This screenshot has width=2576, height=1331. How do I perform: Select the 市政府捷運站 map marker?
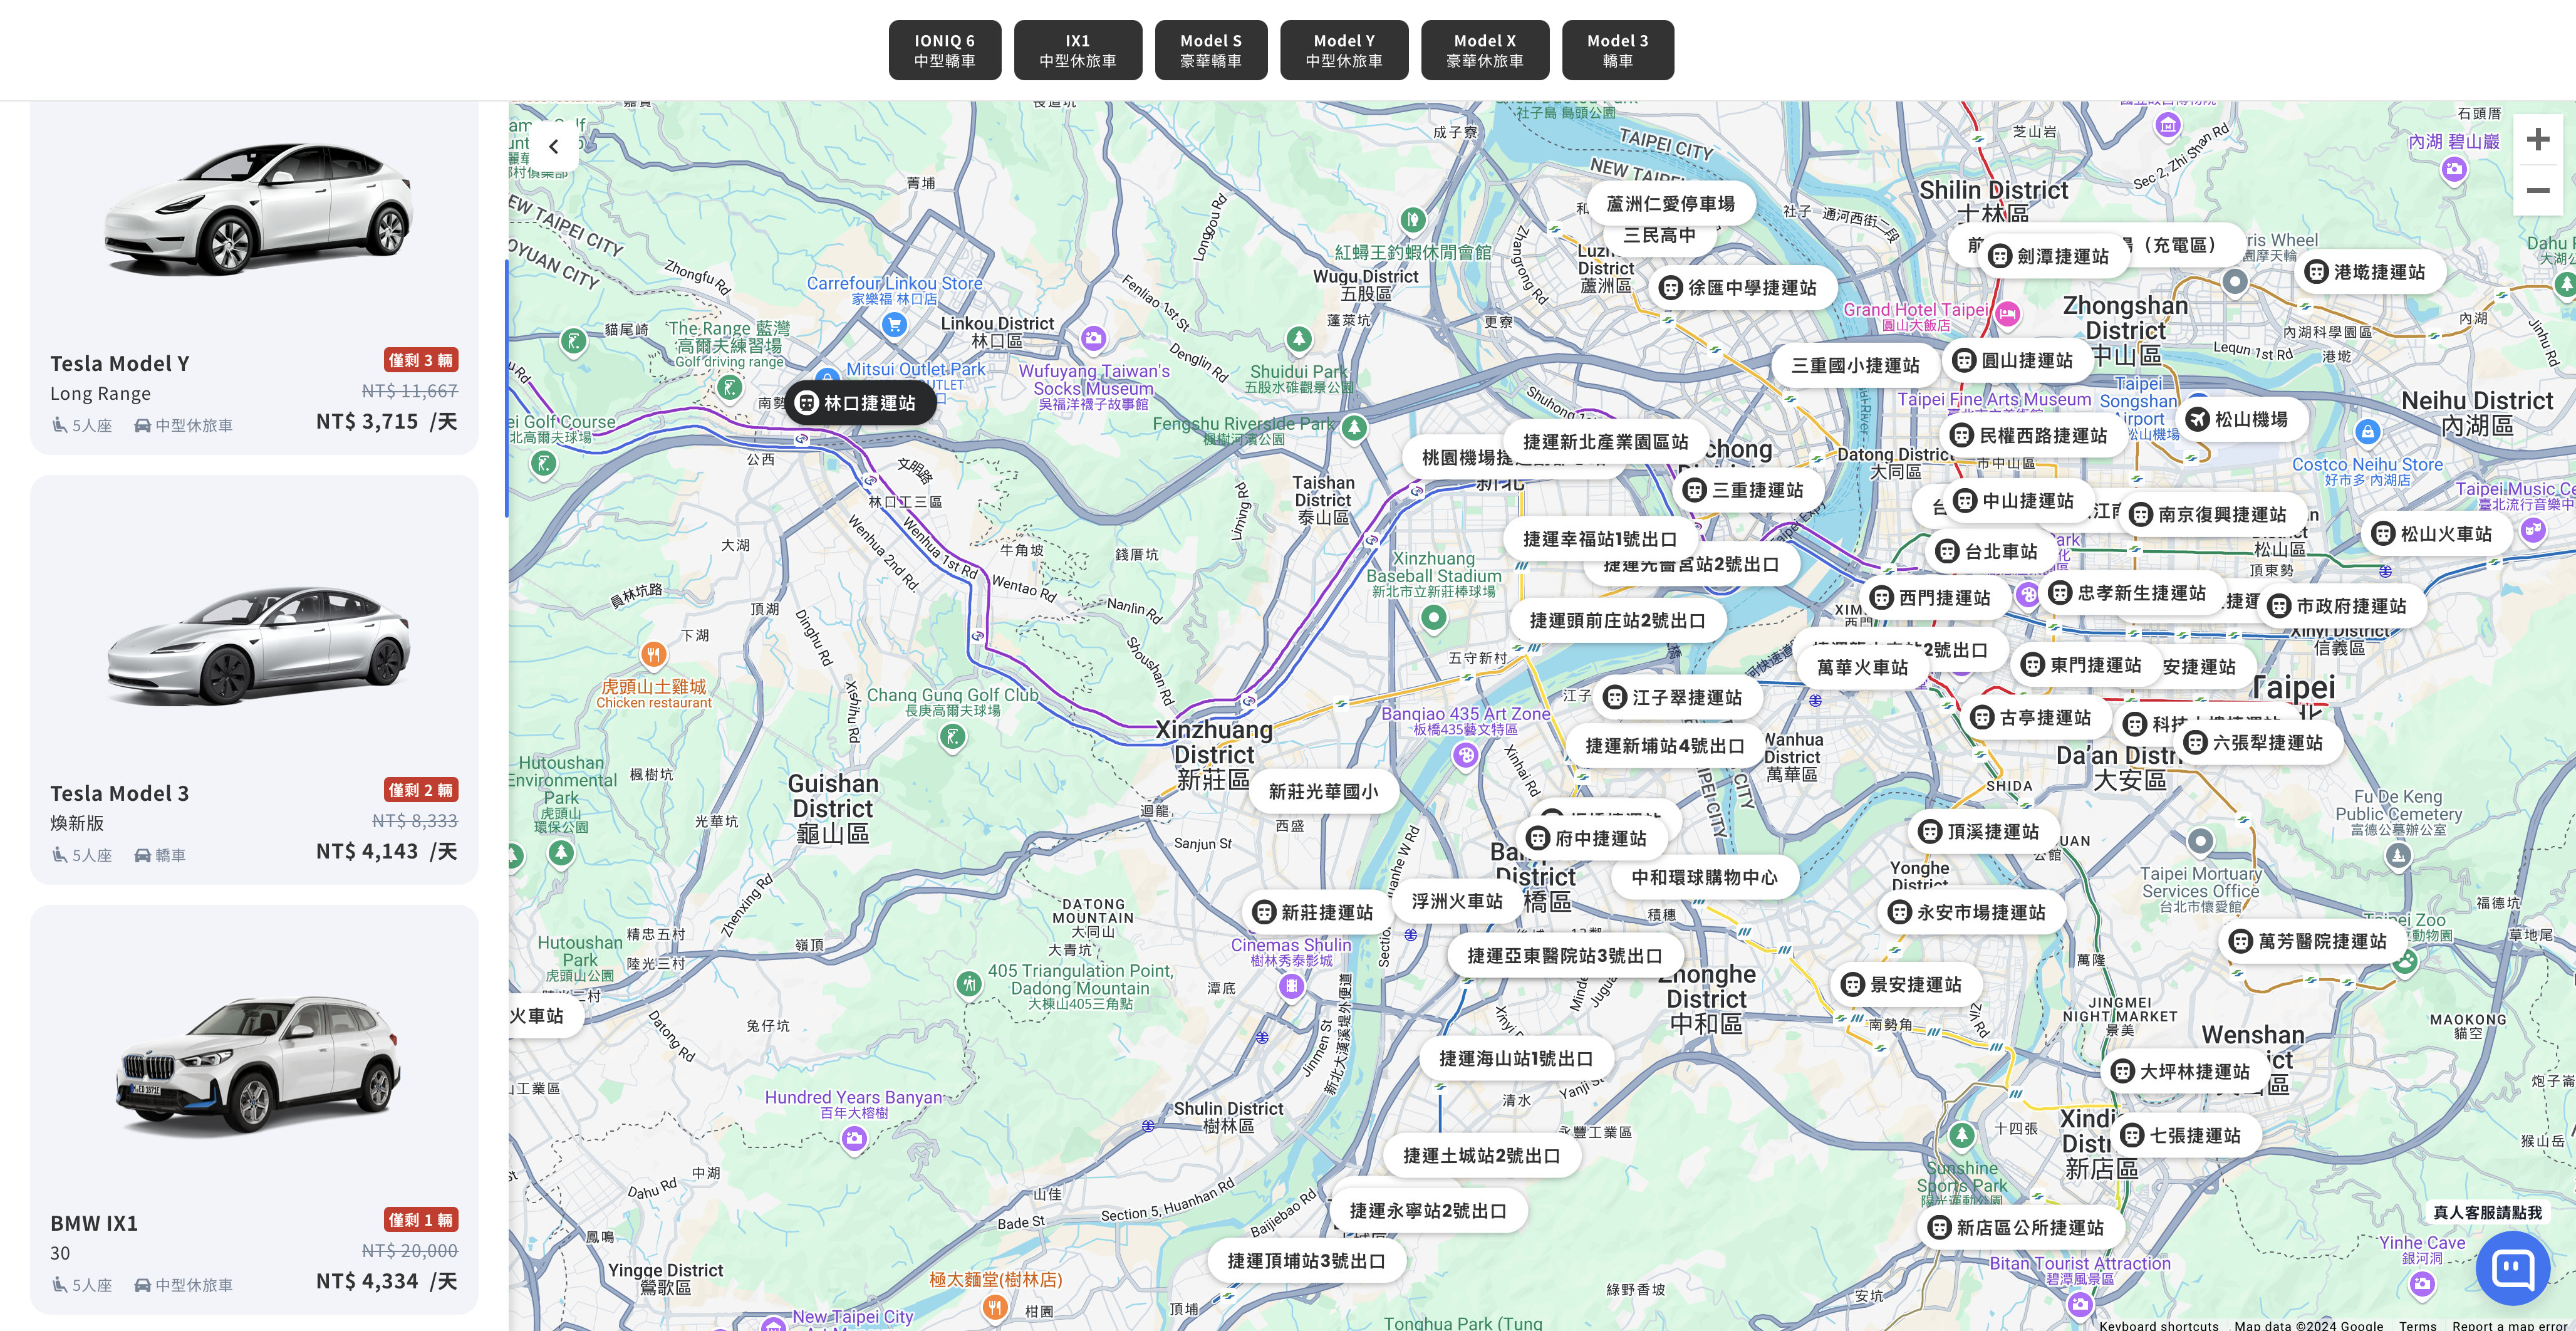(x=2341, y=606)
